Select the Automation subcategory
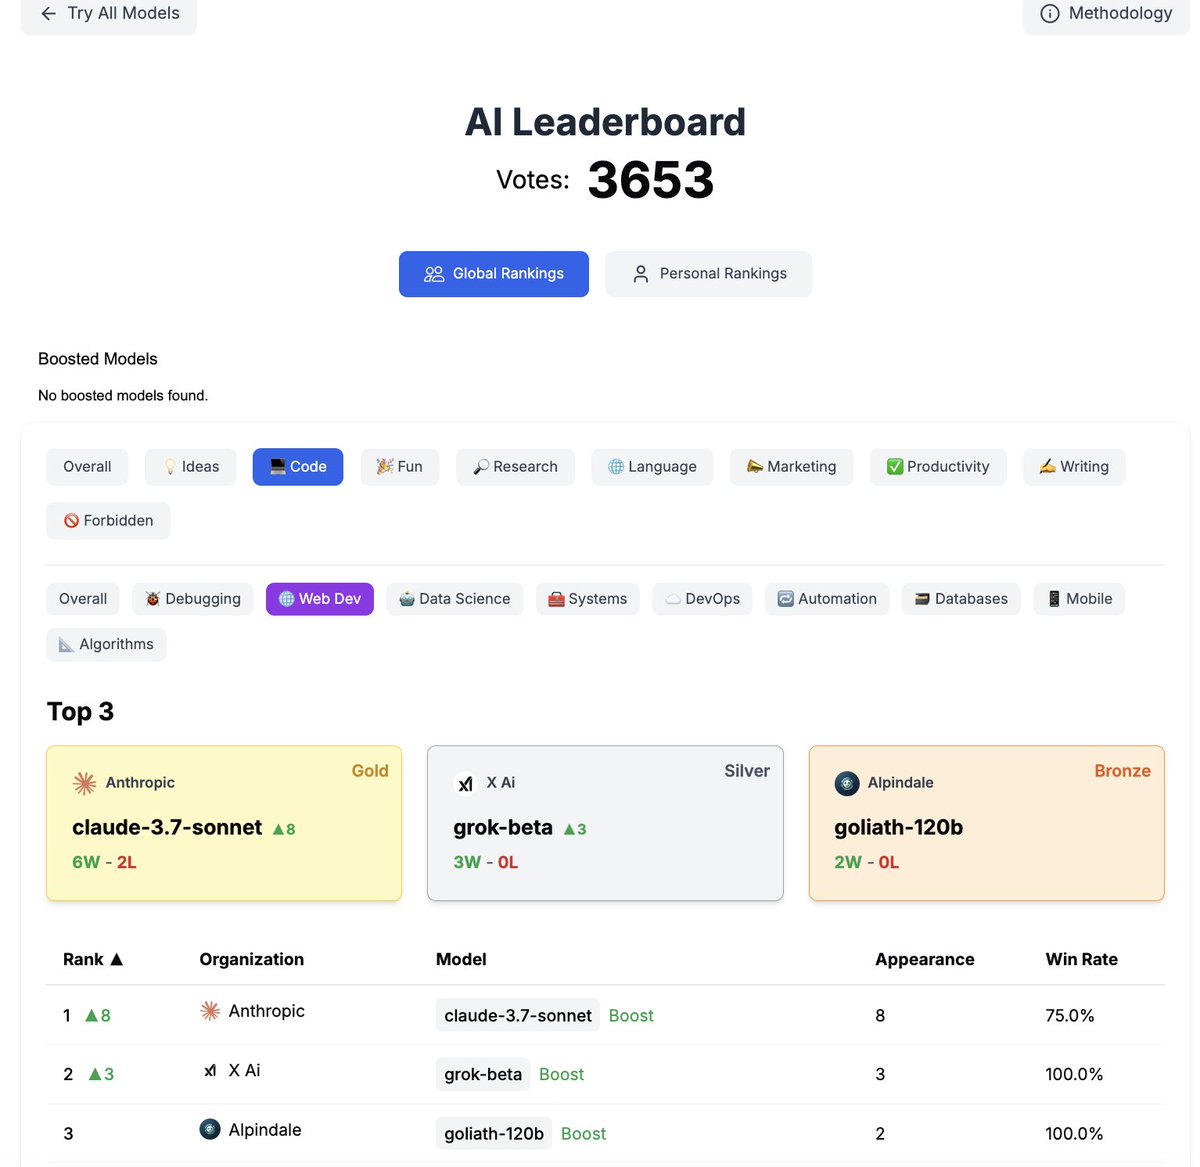The height and width of the screenshot is (1167, 1200). point(827,599)
